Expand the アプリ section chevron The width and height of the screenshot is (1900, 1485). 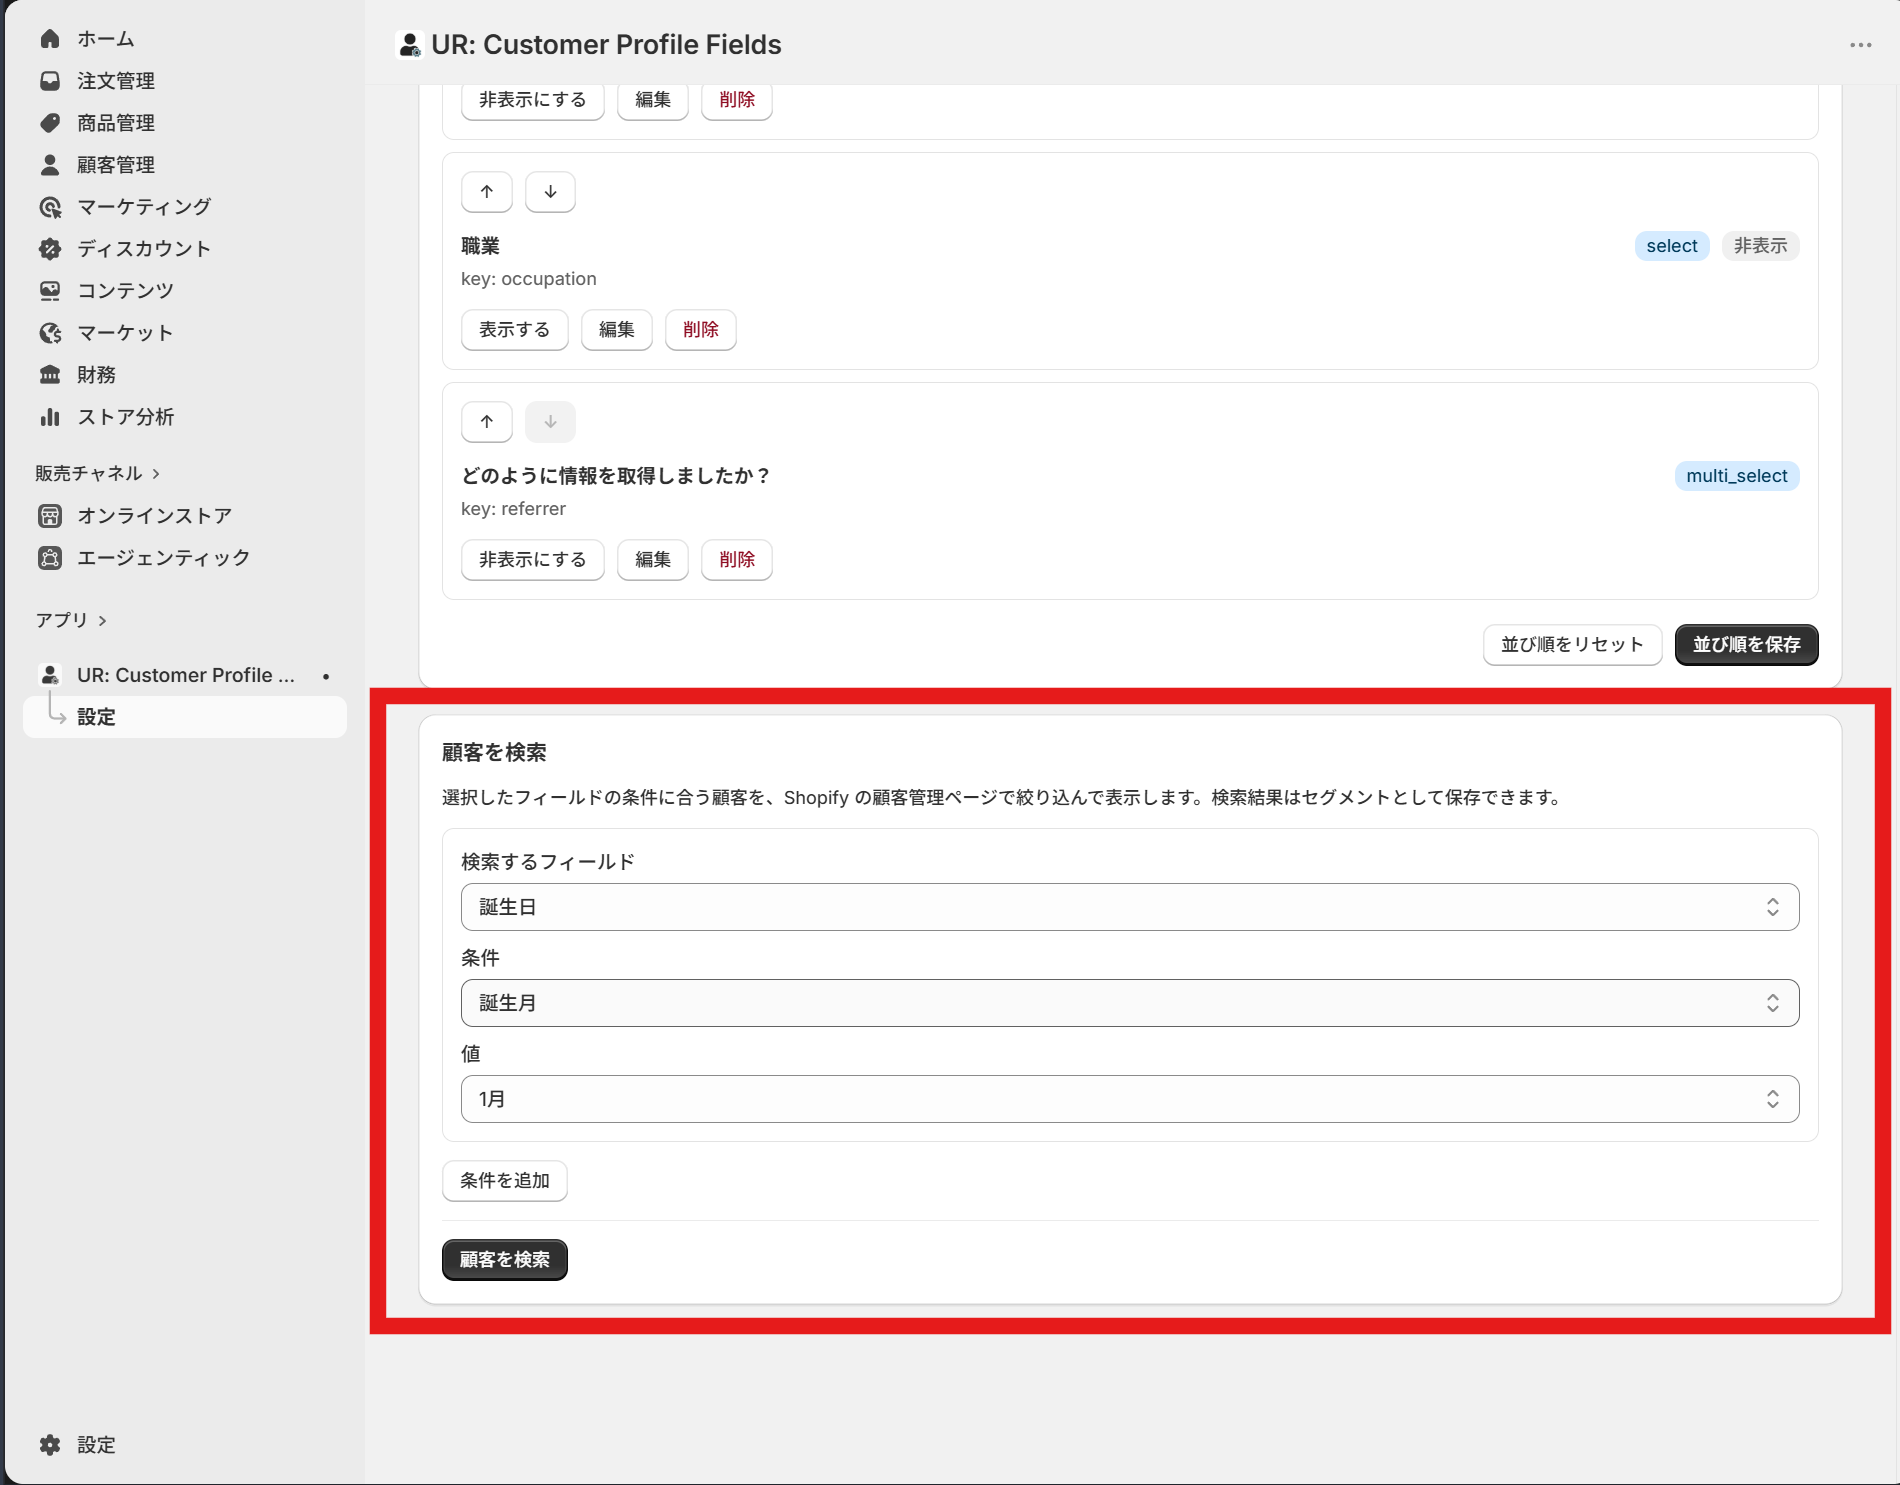102,621
